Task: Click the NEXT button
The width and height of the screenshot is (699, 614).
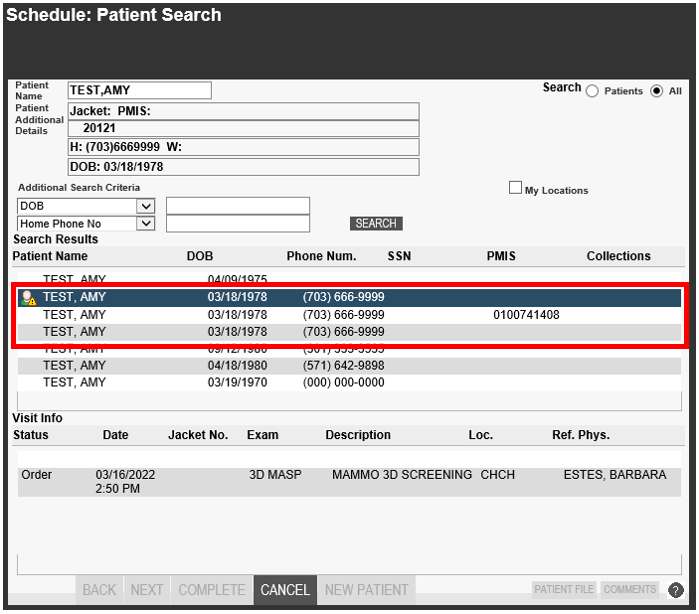Action: 147,589
